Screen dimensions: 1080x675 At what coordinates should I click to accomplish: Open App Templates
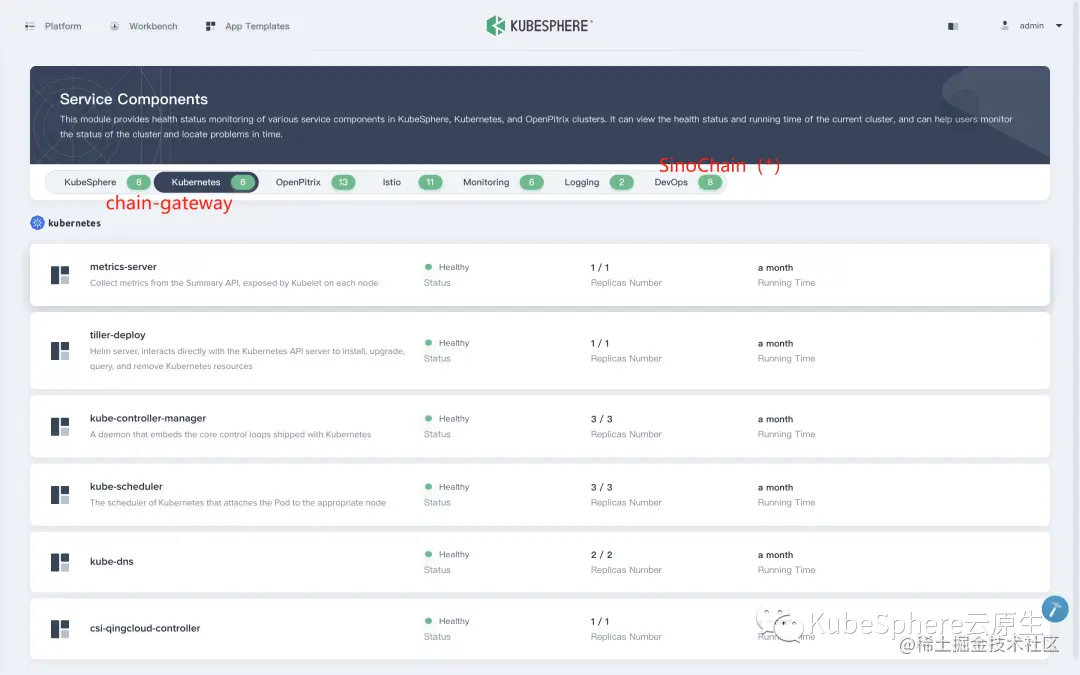pos(257,26)
